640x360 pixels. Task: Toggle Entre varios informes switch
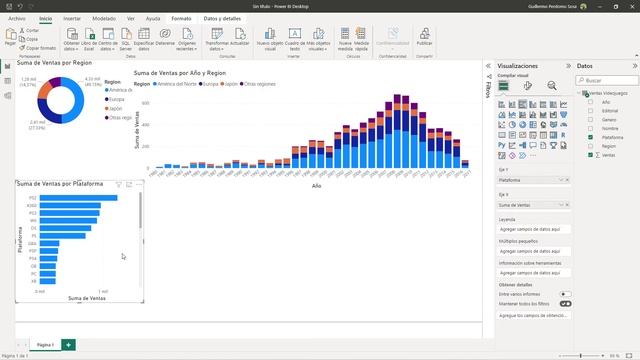(565, 294)
